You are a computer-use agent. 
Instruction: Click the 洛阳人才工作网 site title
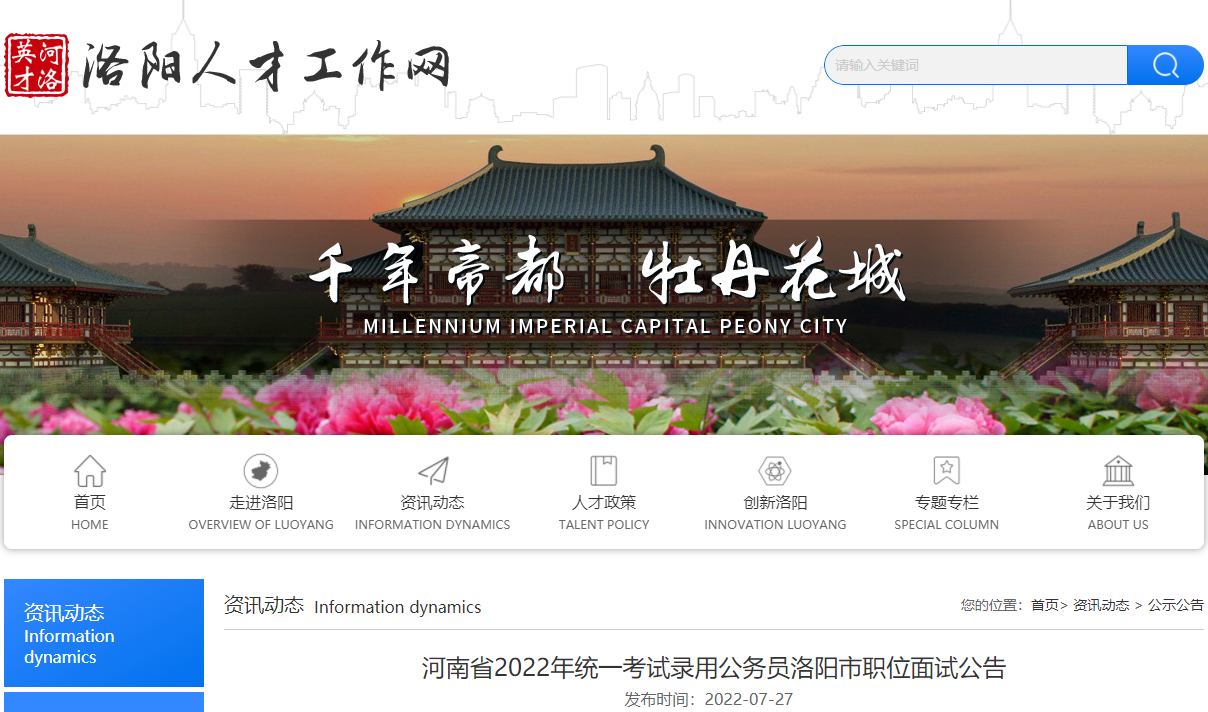(265, 67)
